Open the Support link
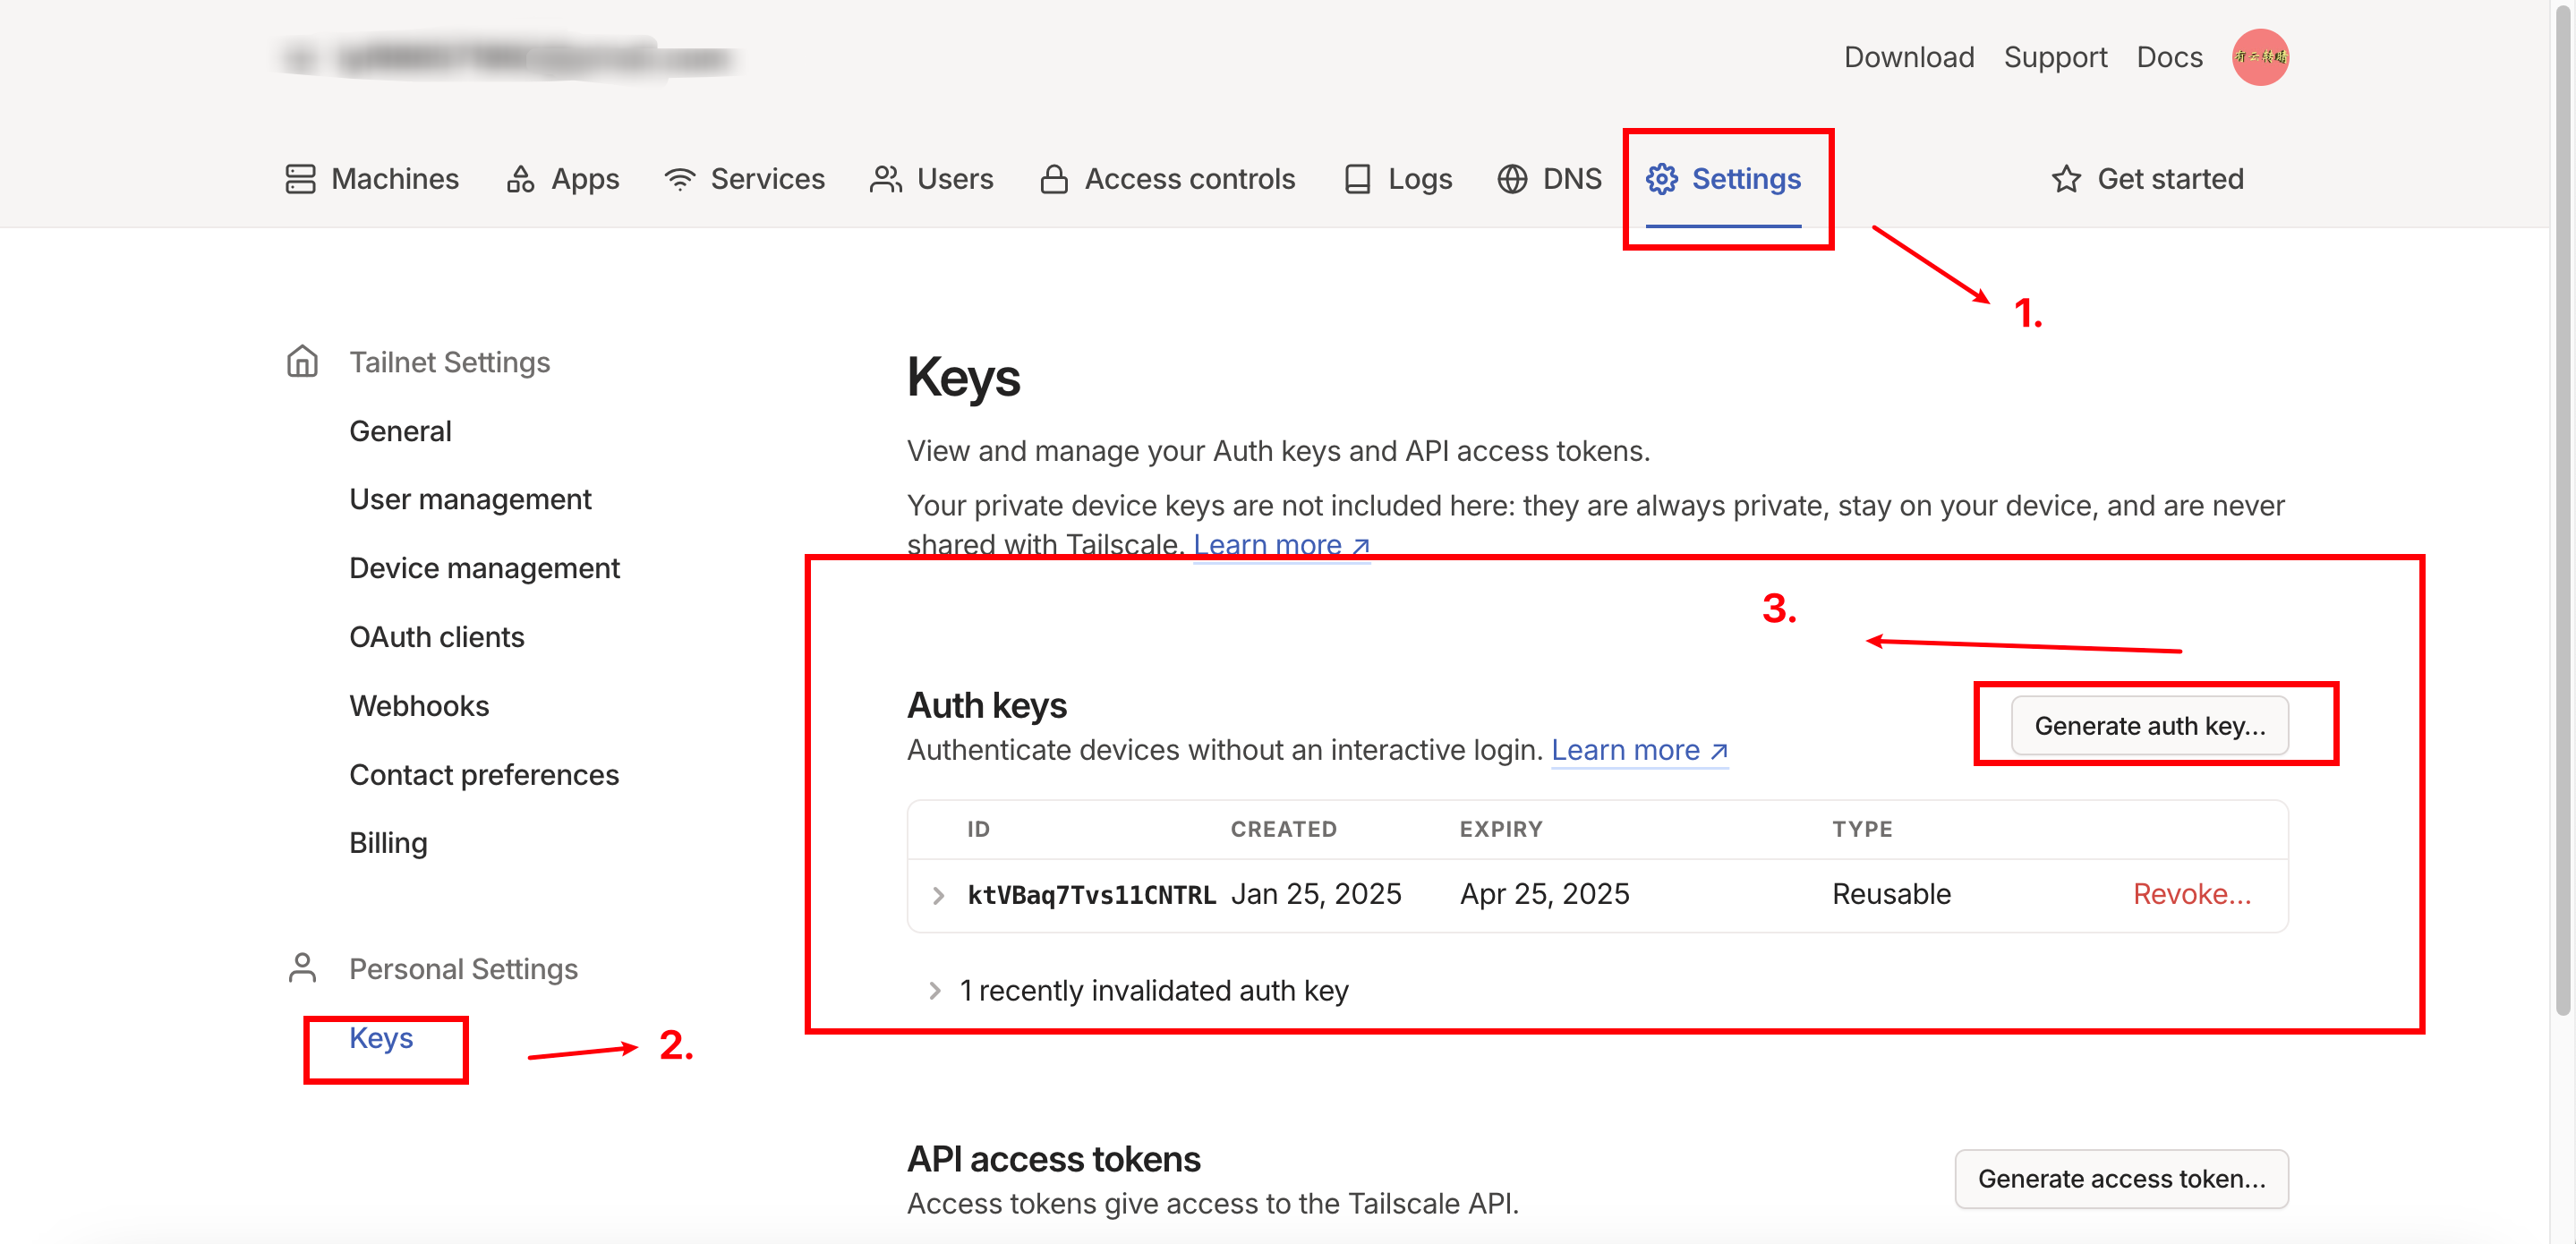 point(2055,57)
